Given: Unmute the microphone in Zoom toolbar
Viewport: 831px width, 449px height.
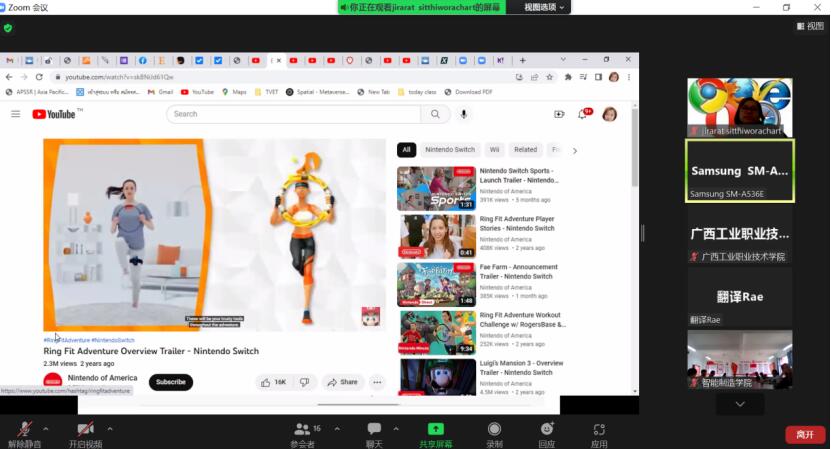Looking at the screenshot, I should point(24,434).
